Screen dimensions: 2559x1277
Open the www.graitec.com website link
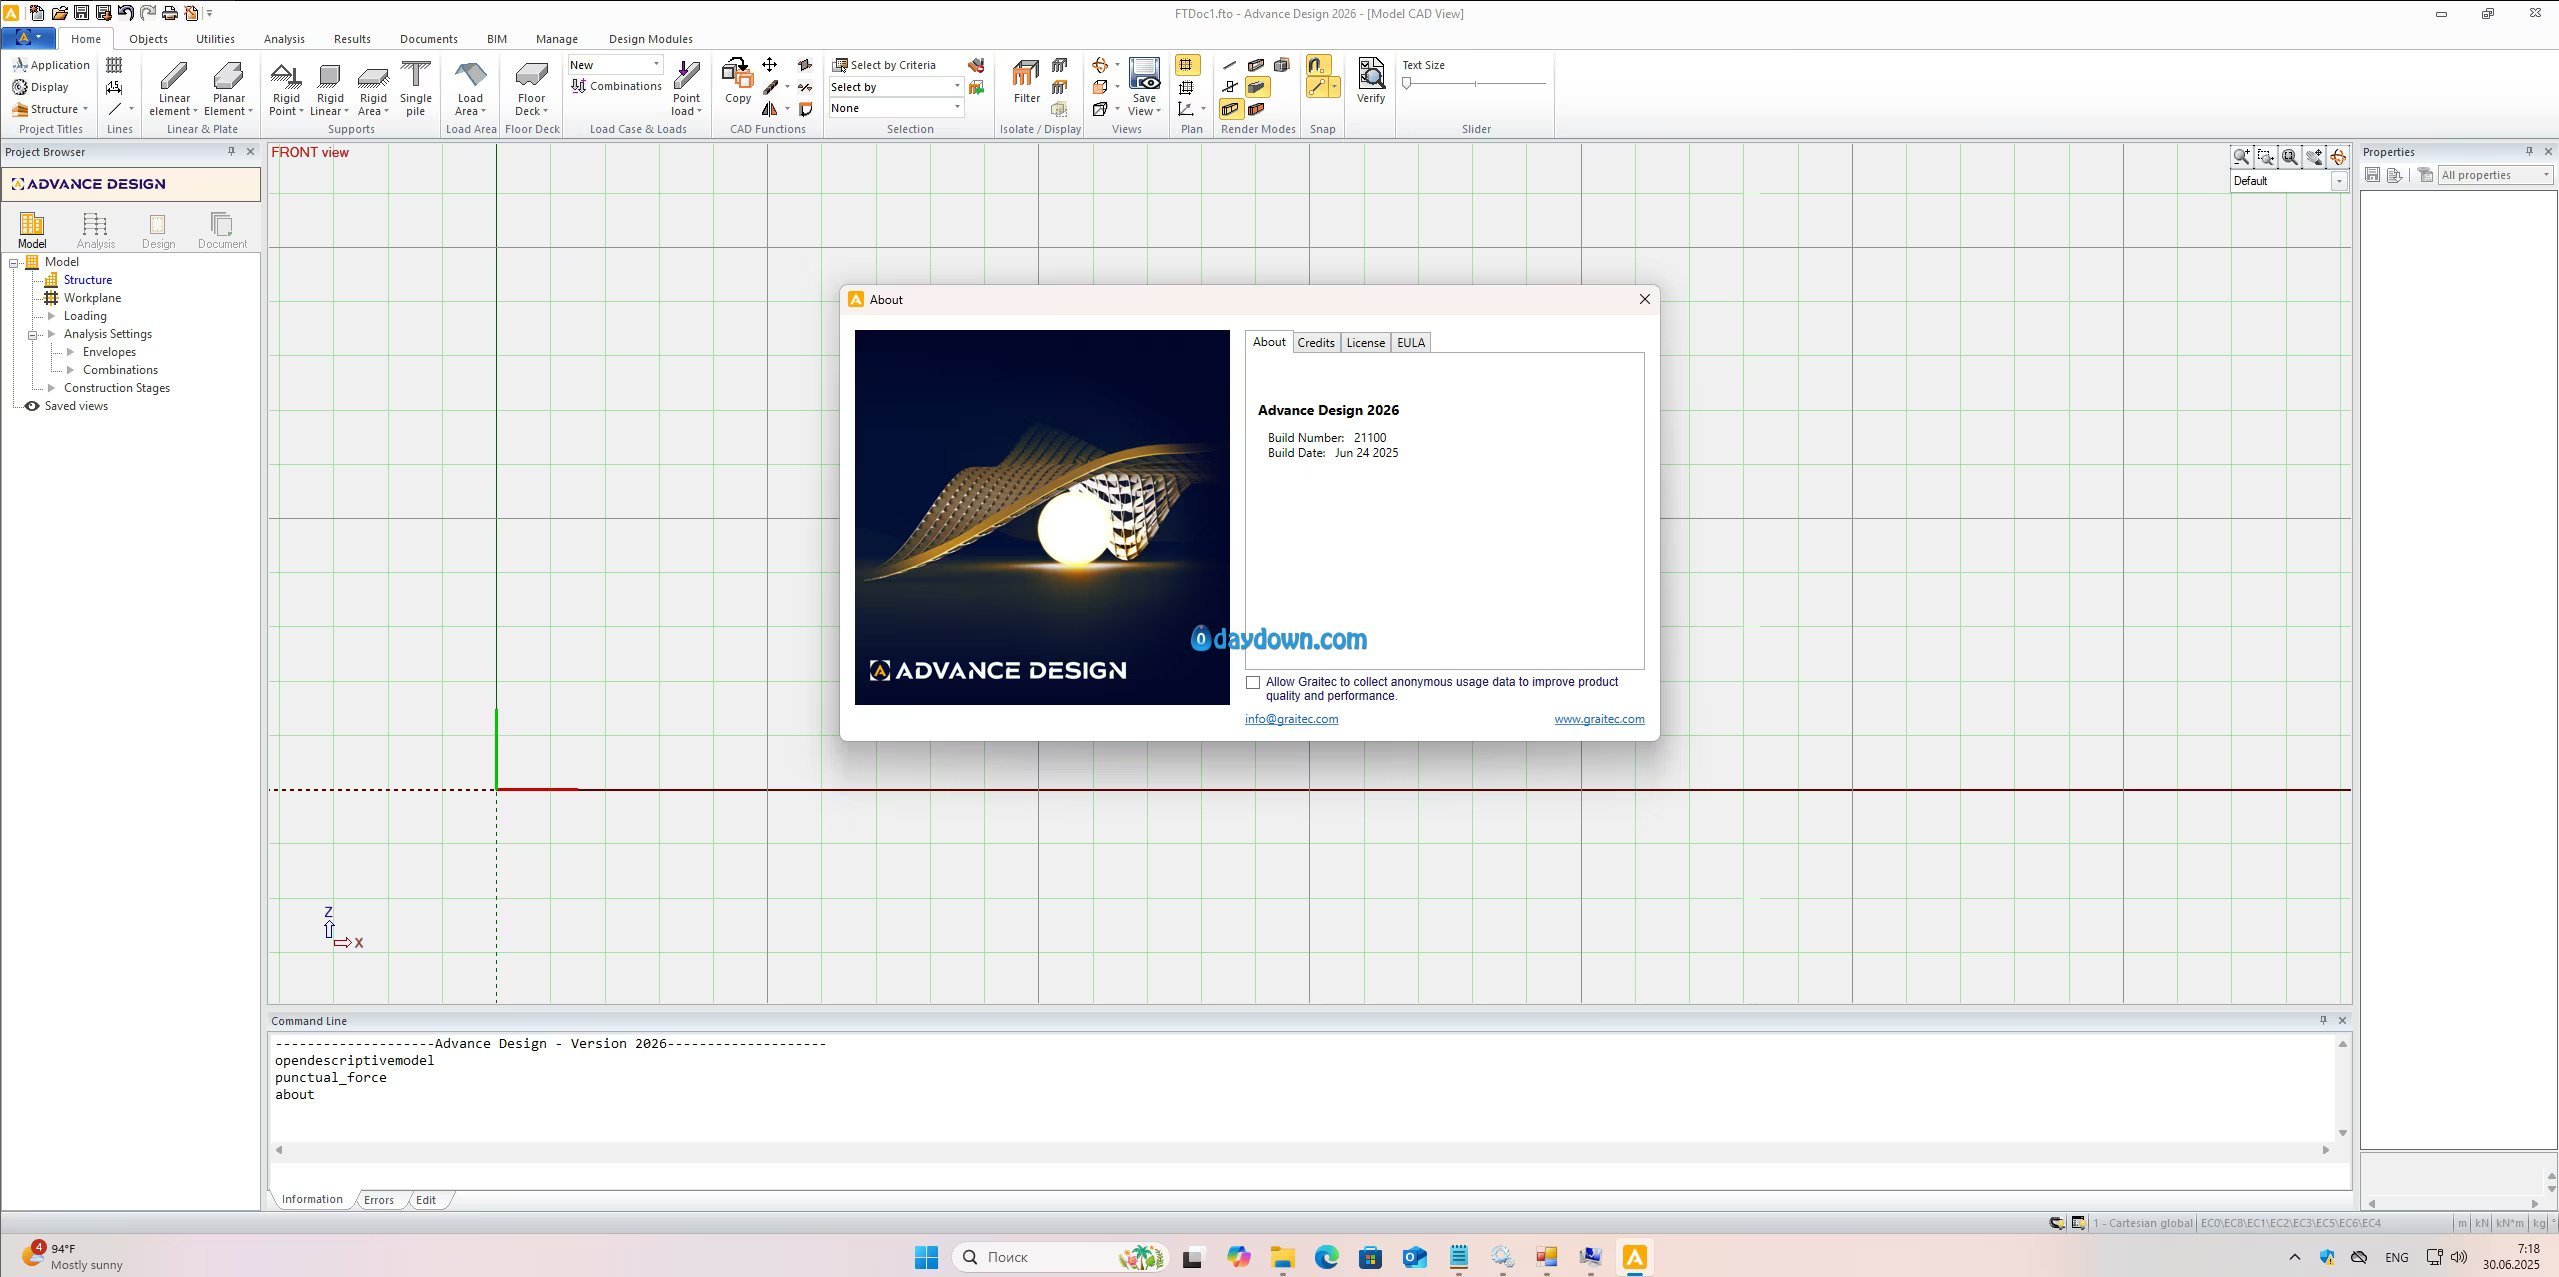(1599, 719)
